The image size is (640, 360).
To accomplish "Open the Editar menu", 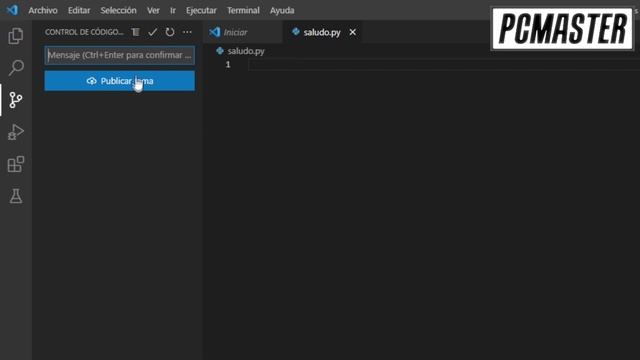I will click(79, 10).
